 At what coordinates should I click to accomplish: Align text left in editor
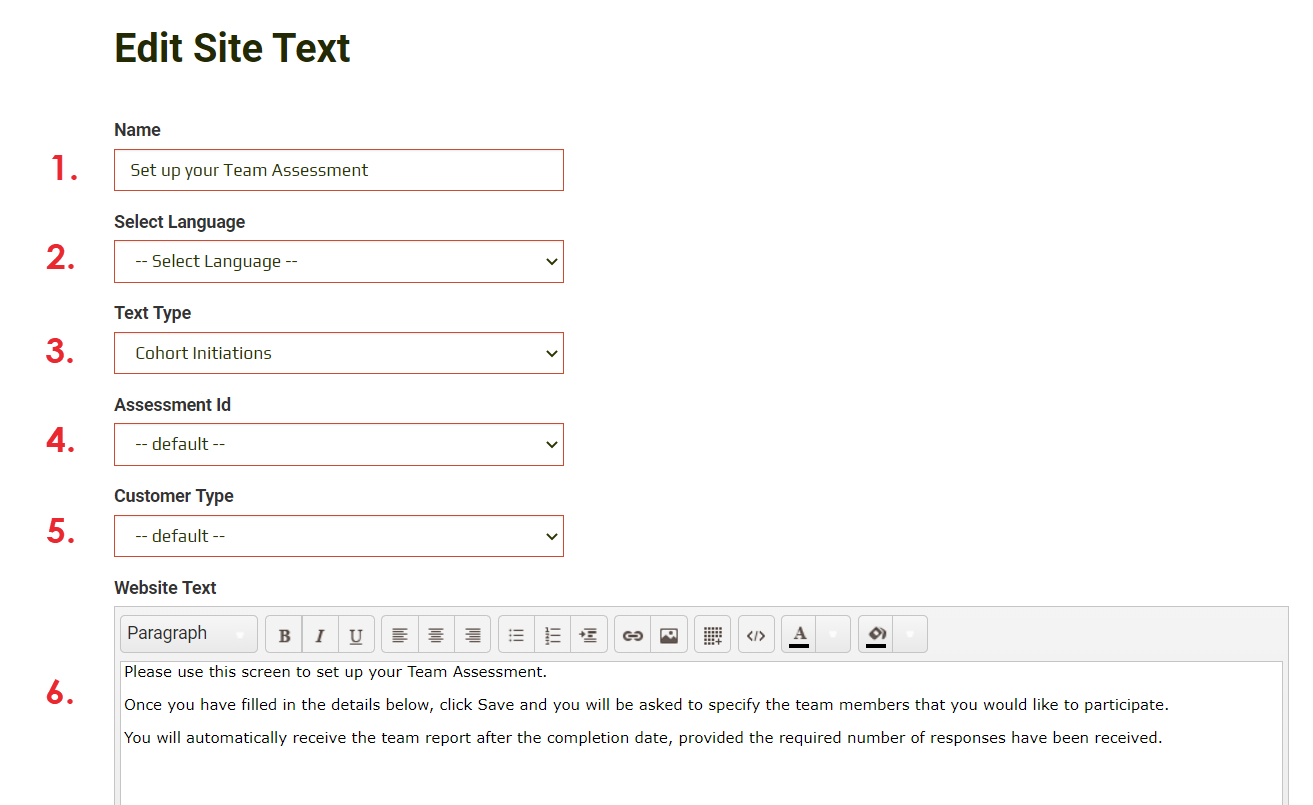click(x=400, y=635)
